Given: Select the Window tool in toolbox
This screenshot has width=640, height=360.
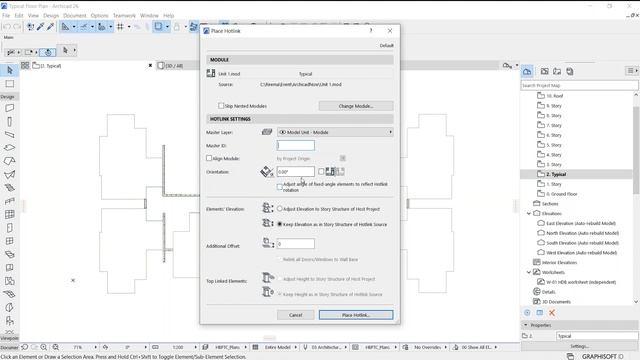Looking at the screenshot, I should point(9,241).
